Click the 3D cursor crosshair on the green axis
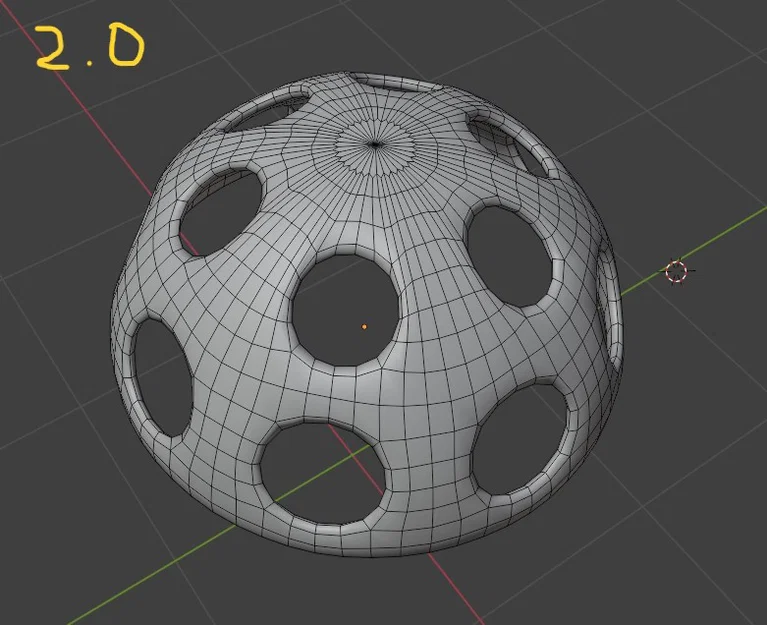 point(677,271)
